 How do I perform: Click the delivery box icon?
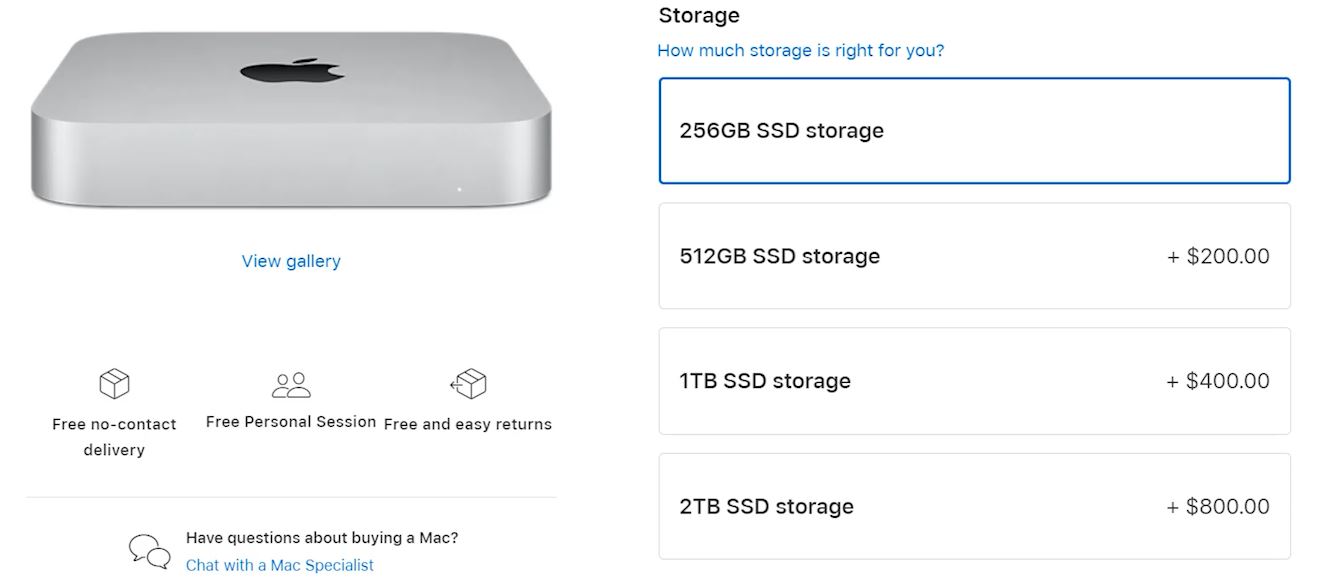[x=114, y=383]
